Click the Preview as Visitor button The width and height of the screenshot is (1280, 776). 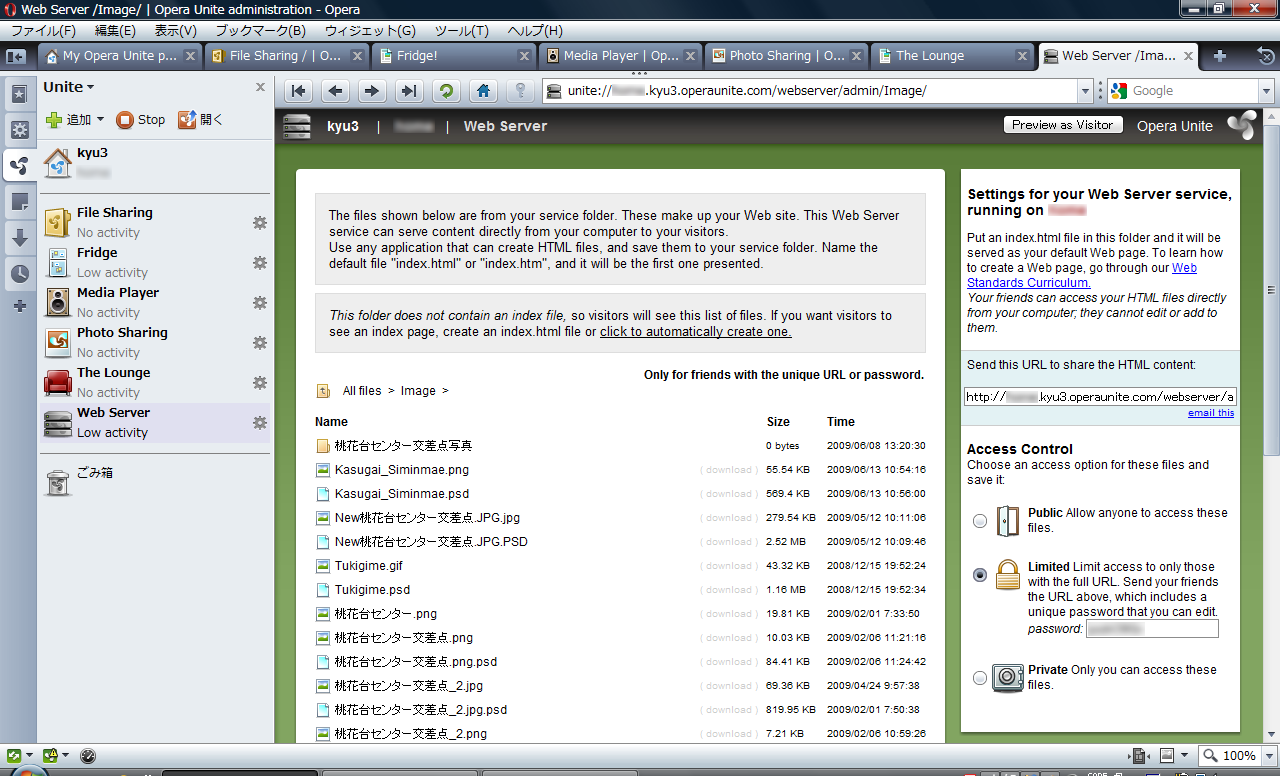[1062, 125]
